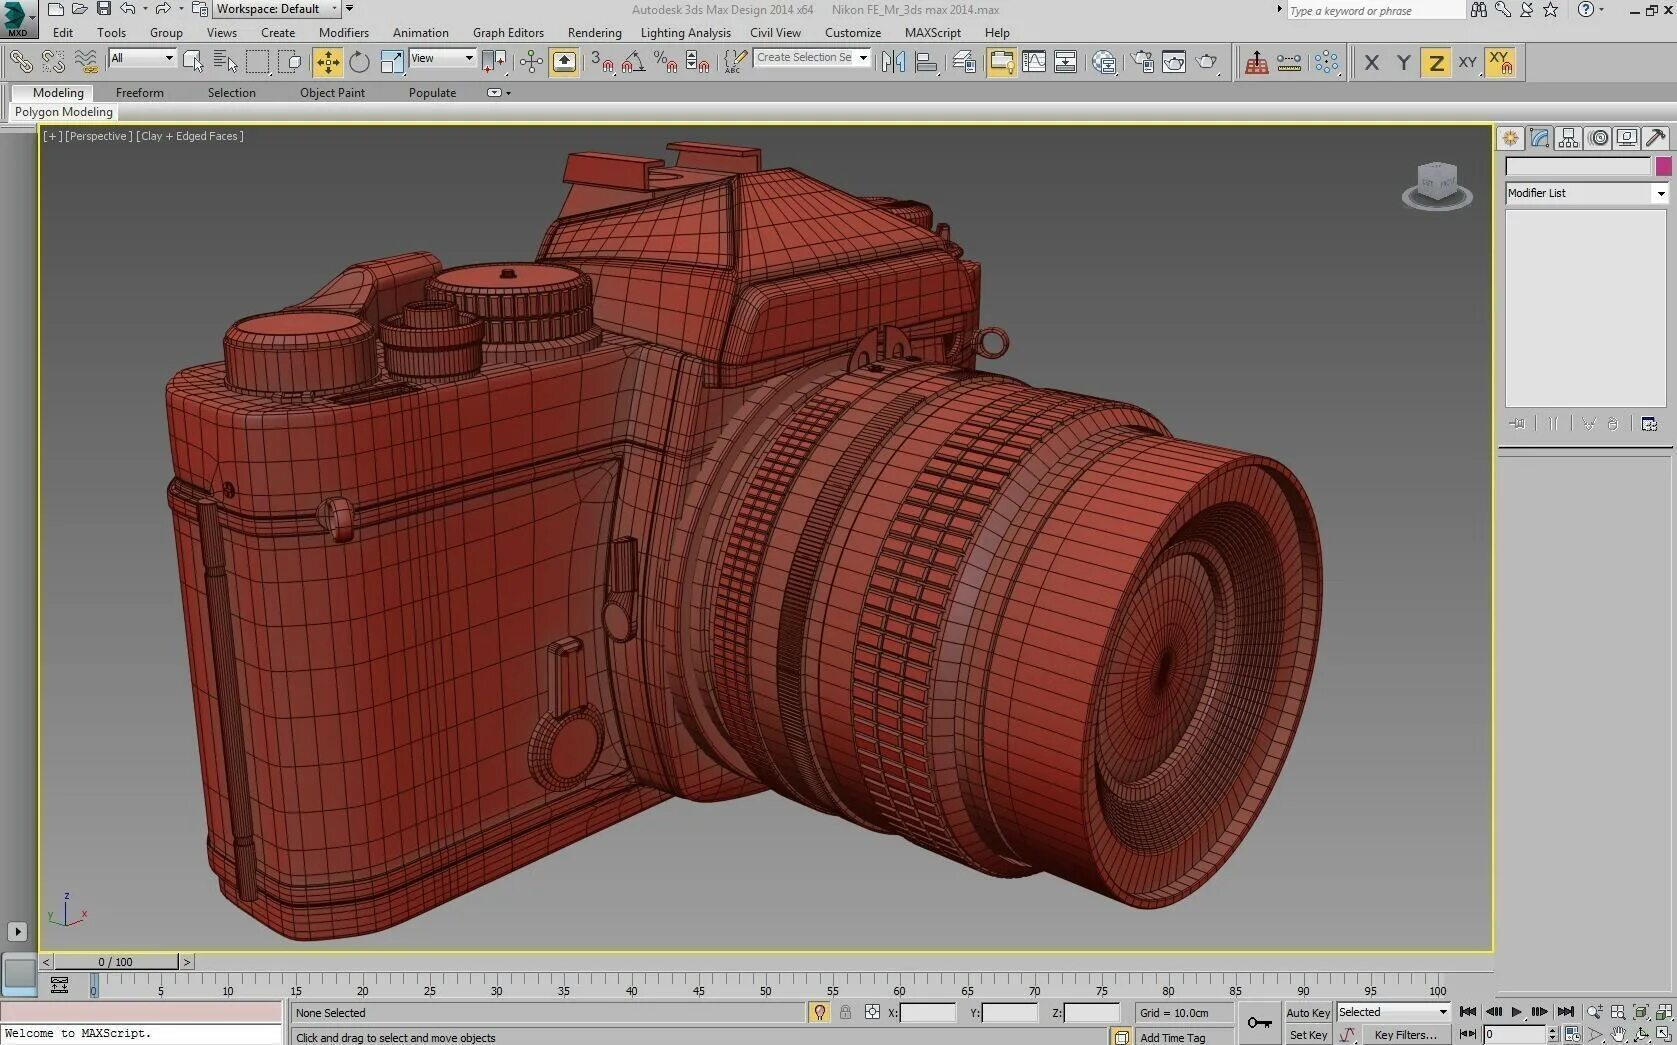1677x1045 pixels.
Task: Click the Key Filters button
Action: pos(1404,1035)
